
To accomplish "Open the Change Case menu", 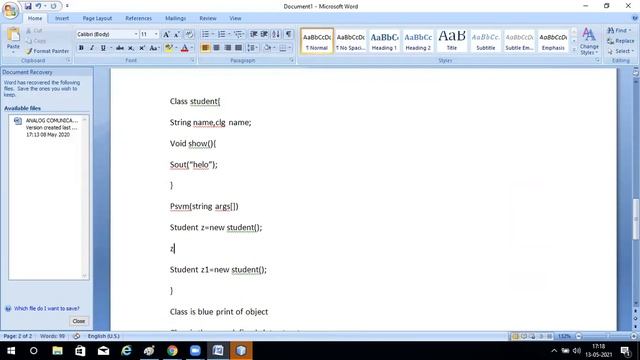I will 154,48.
